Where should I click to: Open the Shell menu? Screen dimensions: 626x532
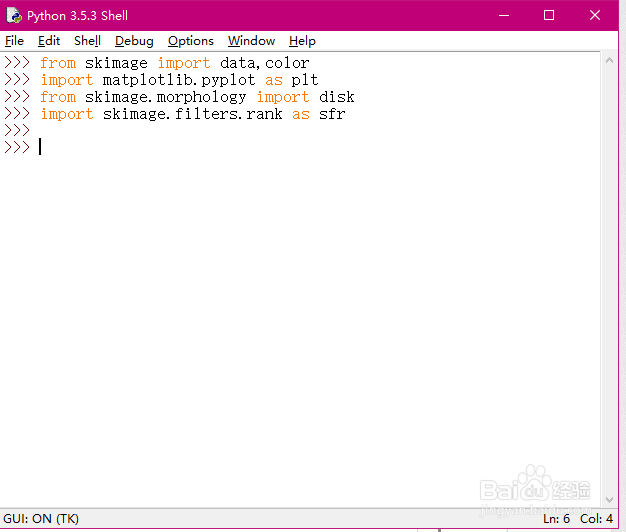click(87, 41)
